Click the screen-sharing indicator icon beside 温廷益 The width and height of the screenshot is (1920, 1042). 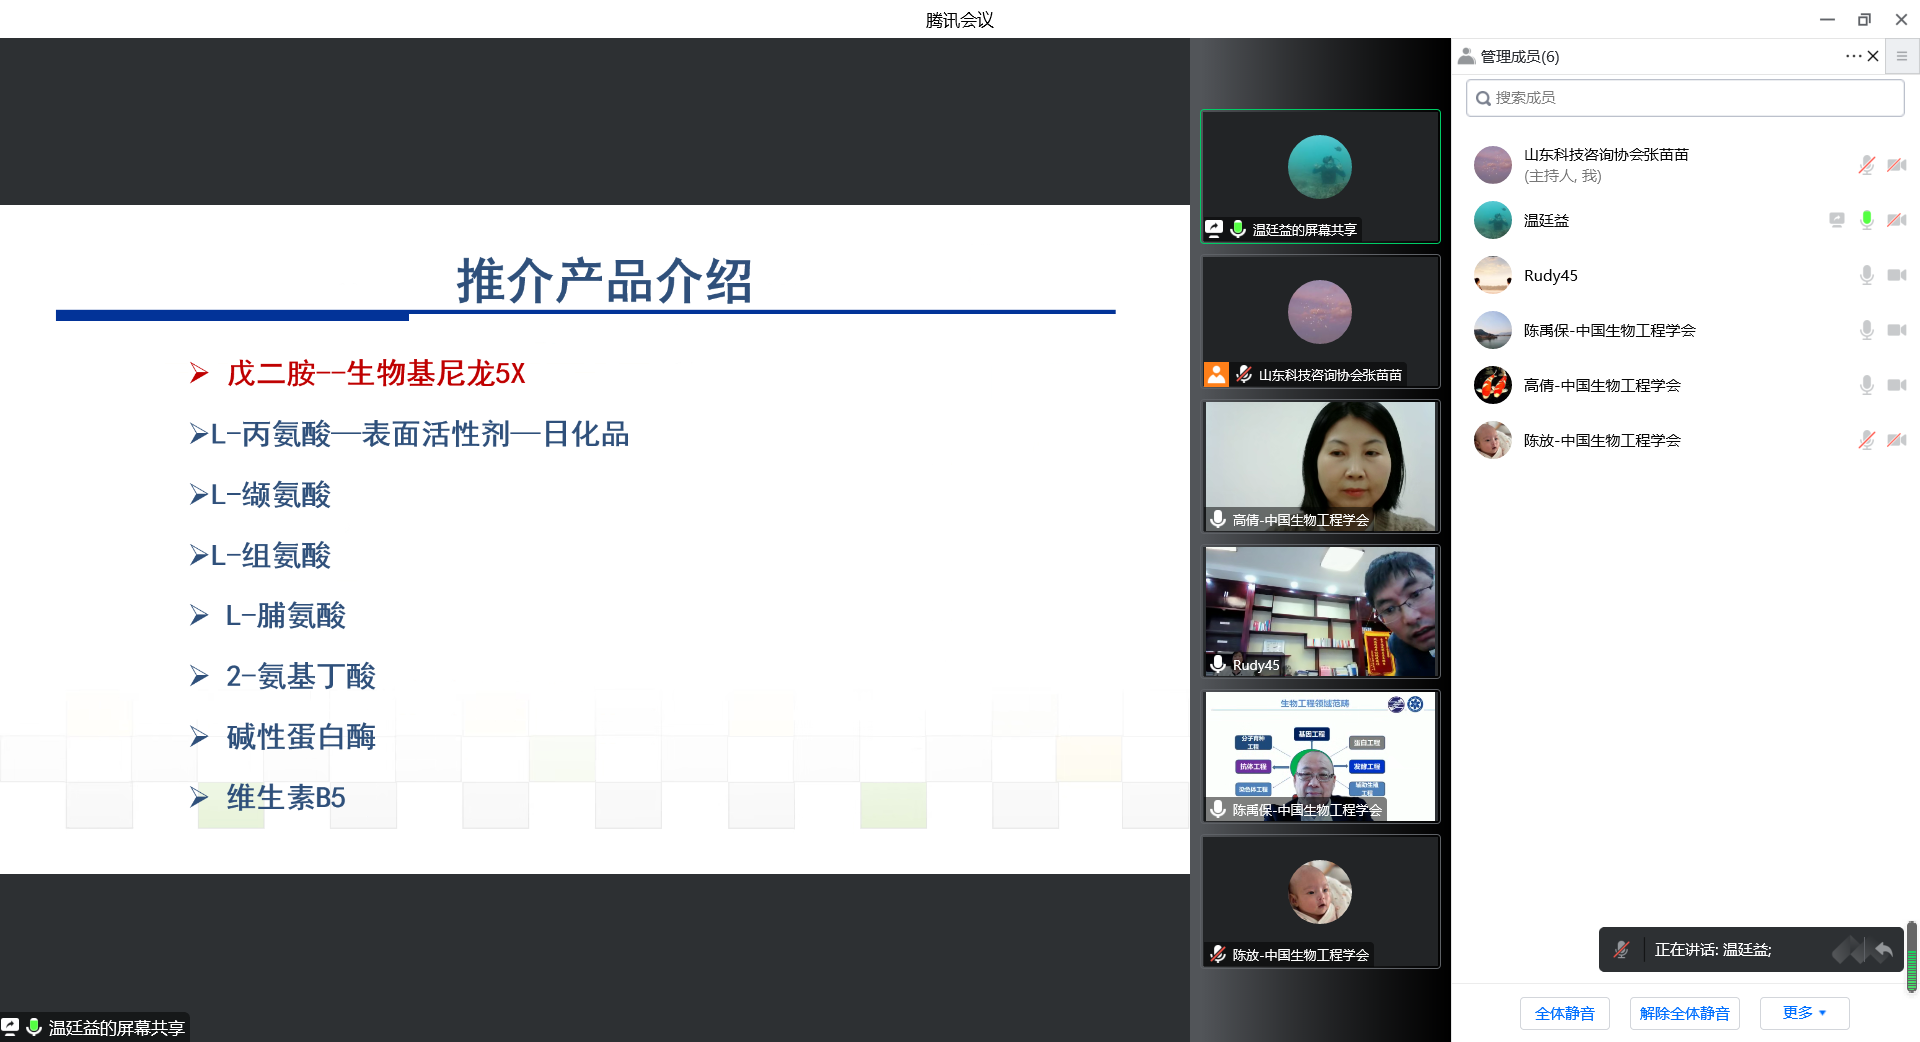pos(1836,220)
